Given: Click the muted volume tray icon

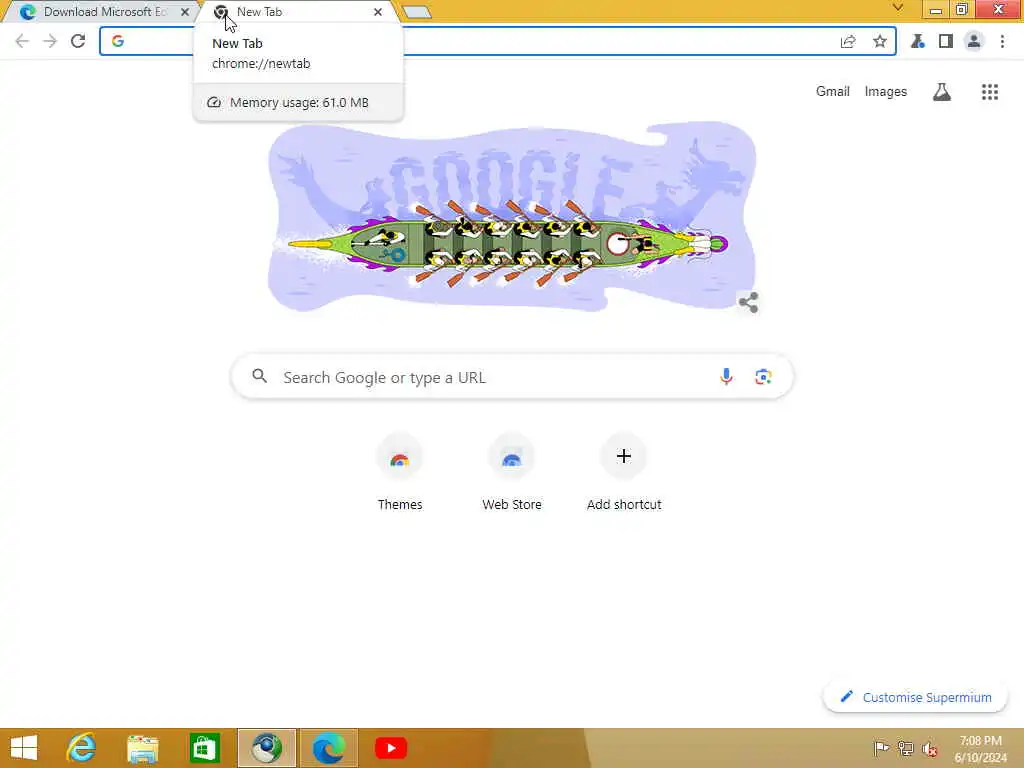Looking at the screenshot, I should click(x=930, y=748).
